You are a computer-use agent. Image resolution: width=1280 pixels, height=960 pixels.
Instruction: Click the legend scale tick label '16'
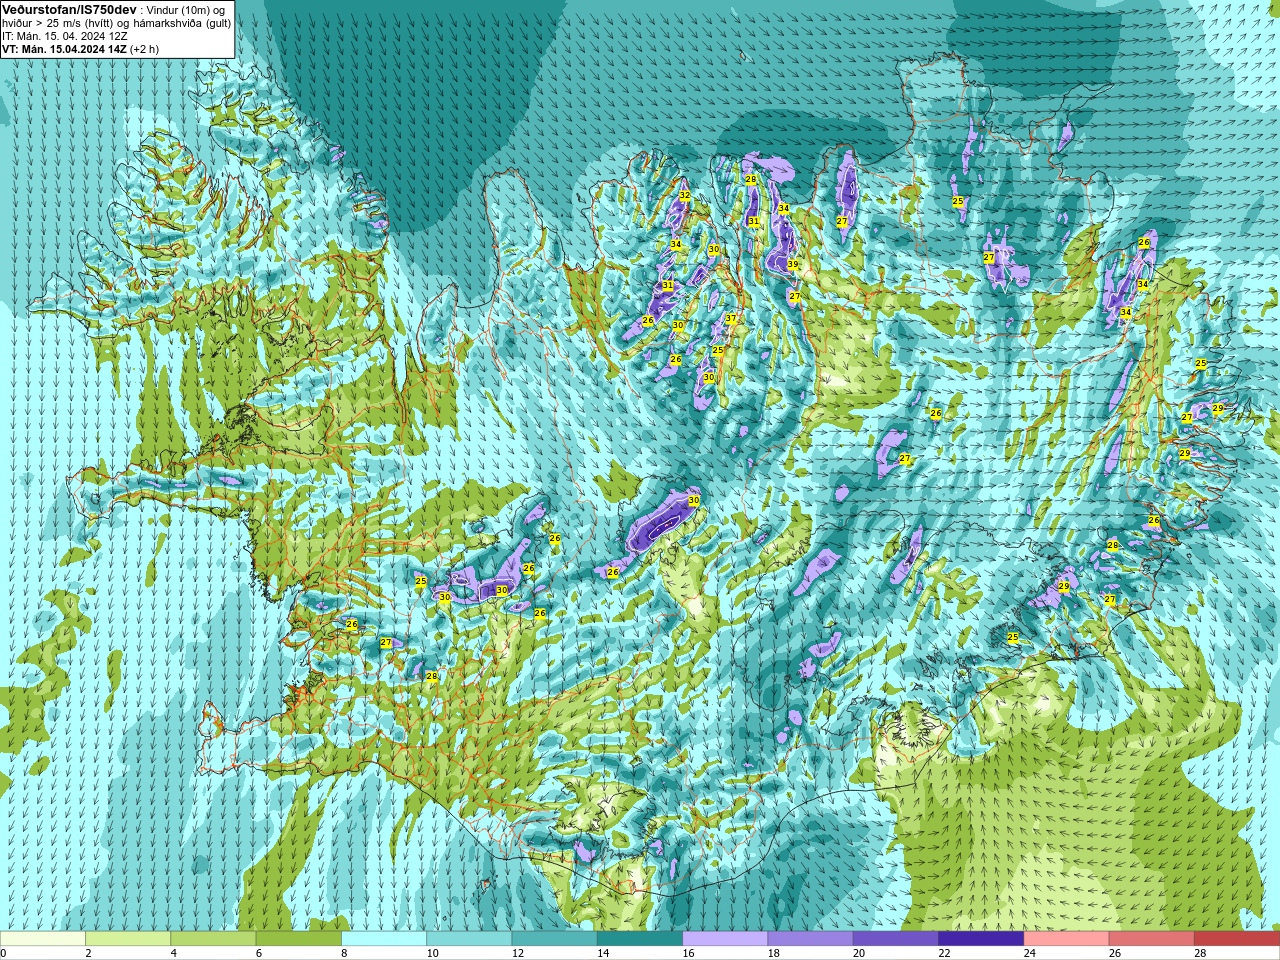pos(688,953)
